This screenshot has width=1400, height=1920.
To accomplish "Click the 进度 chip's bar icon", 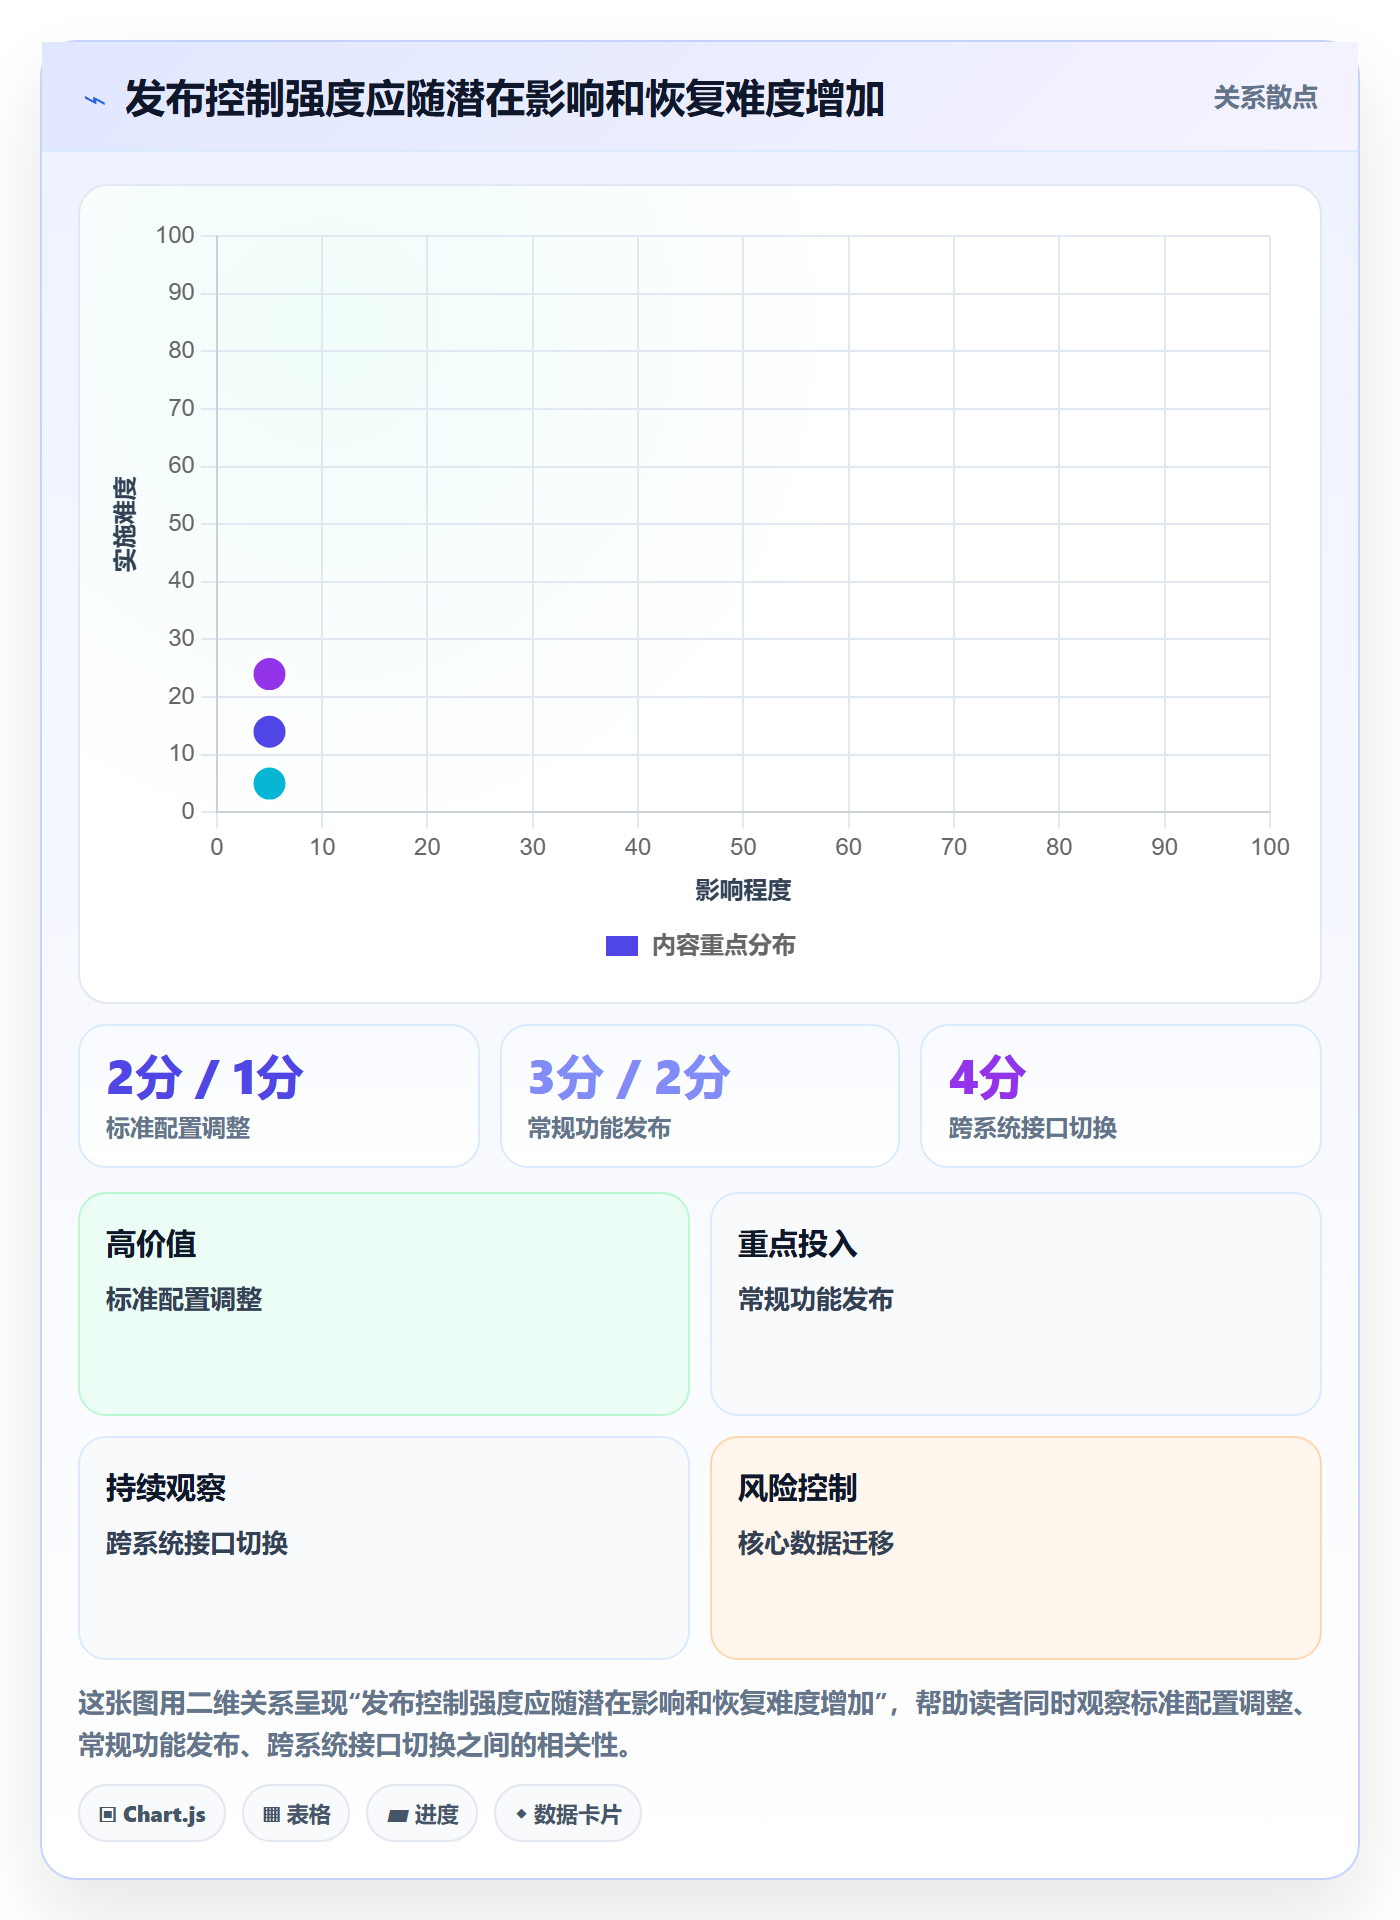I will (397, 1816).
